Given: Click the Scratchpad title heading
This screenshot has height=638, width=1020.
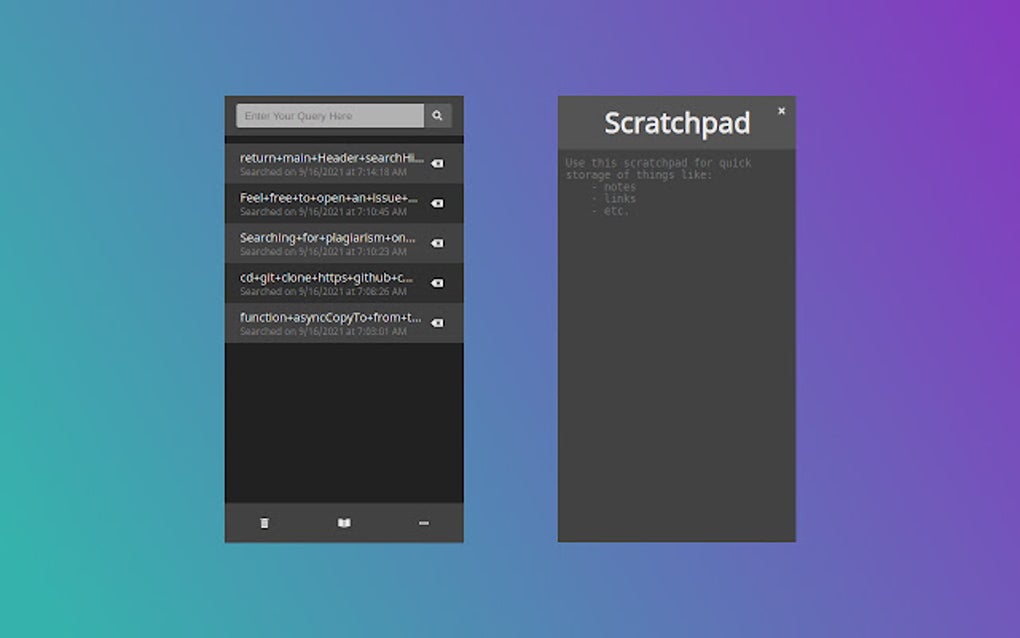Looking at the screenshot, I should [676, 123].
